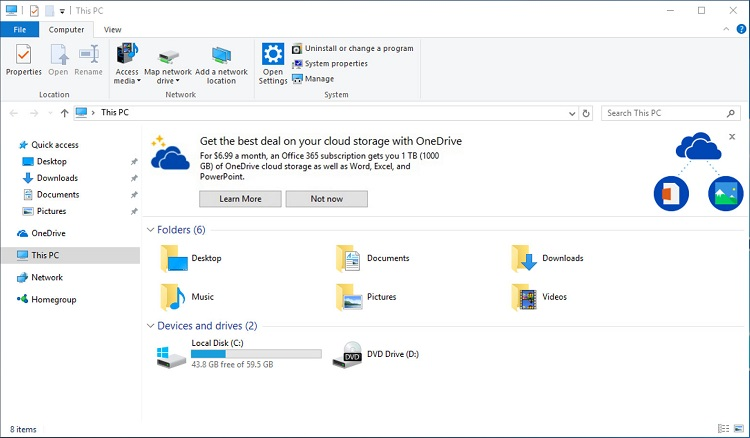Select This PC in navigation pane
The image size is (750, 438).
71,255
